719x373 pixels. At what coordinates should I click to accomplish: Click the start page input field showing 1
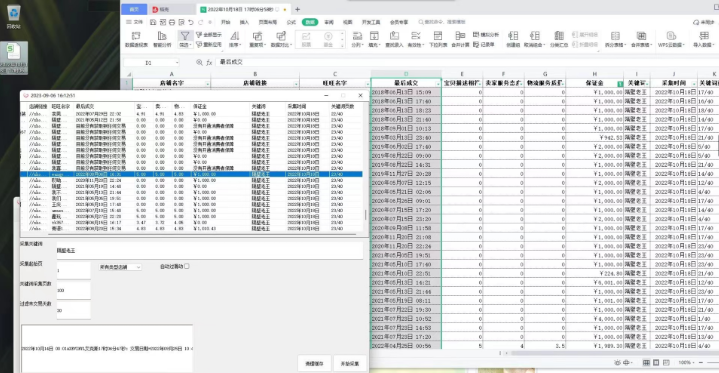[x=73, y=270]
